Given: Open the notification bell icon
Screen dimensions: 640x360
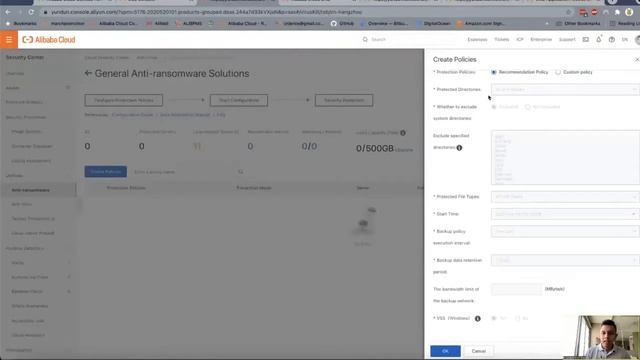Looking at the screenshot, I should point(598,40).
